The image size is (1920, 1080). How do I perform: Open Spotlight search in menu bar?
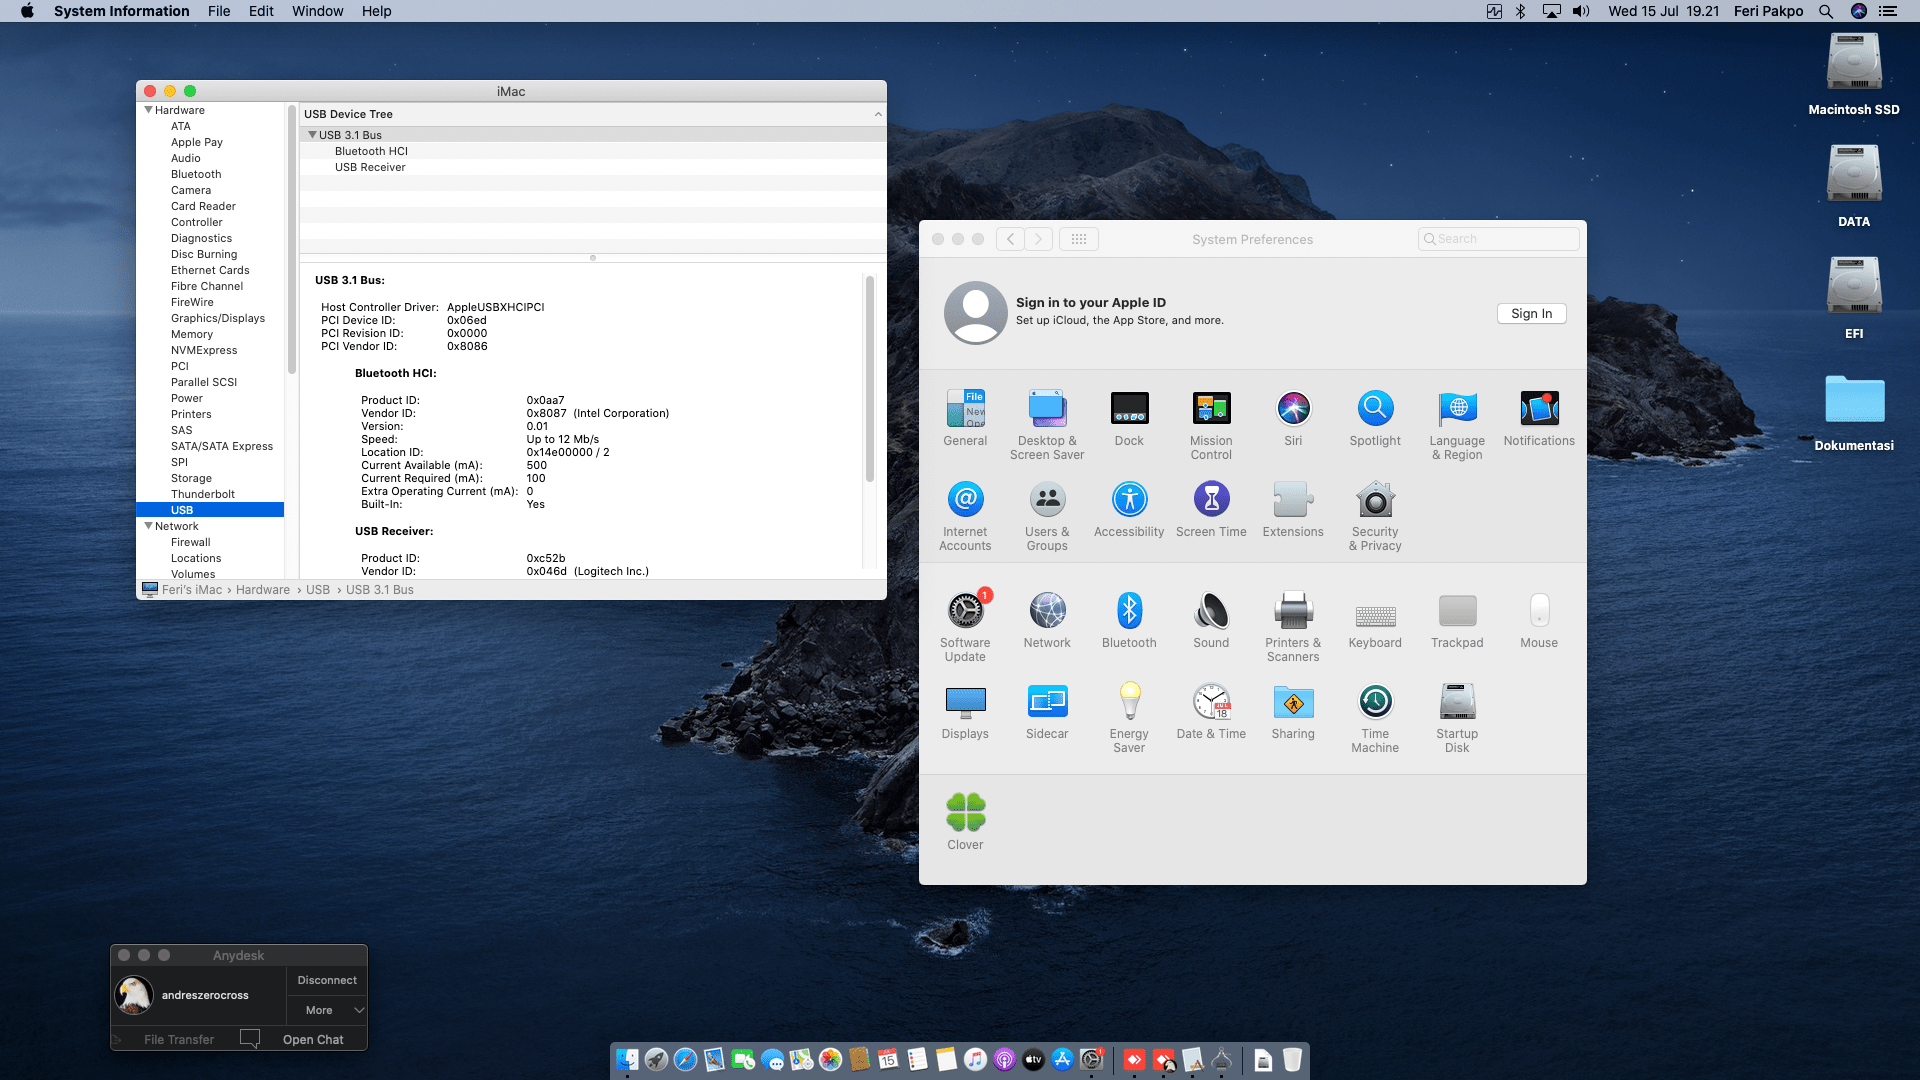tap(1826, 11)
